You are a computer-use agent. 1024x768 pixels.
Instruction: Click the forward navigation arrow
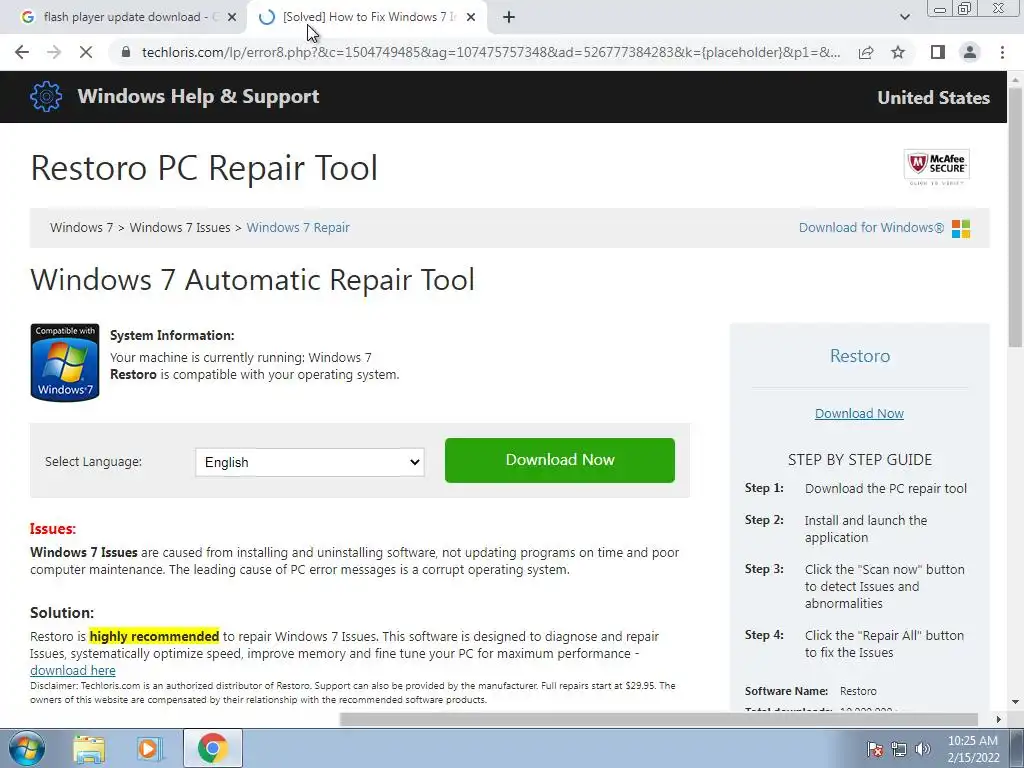(x=54, y=52)
